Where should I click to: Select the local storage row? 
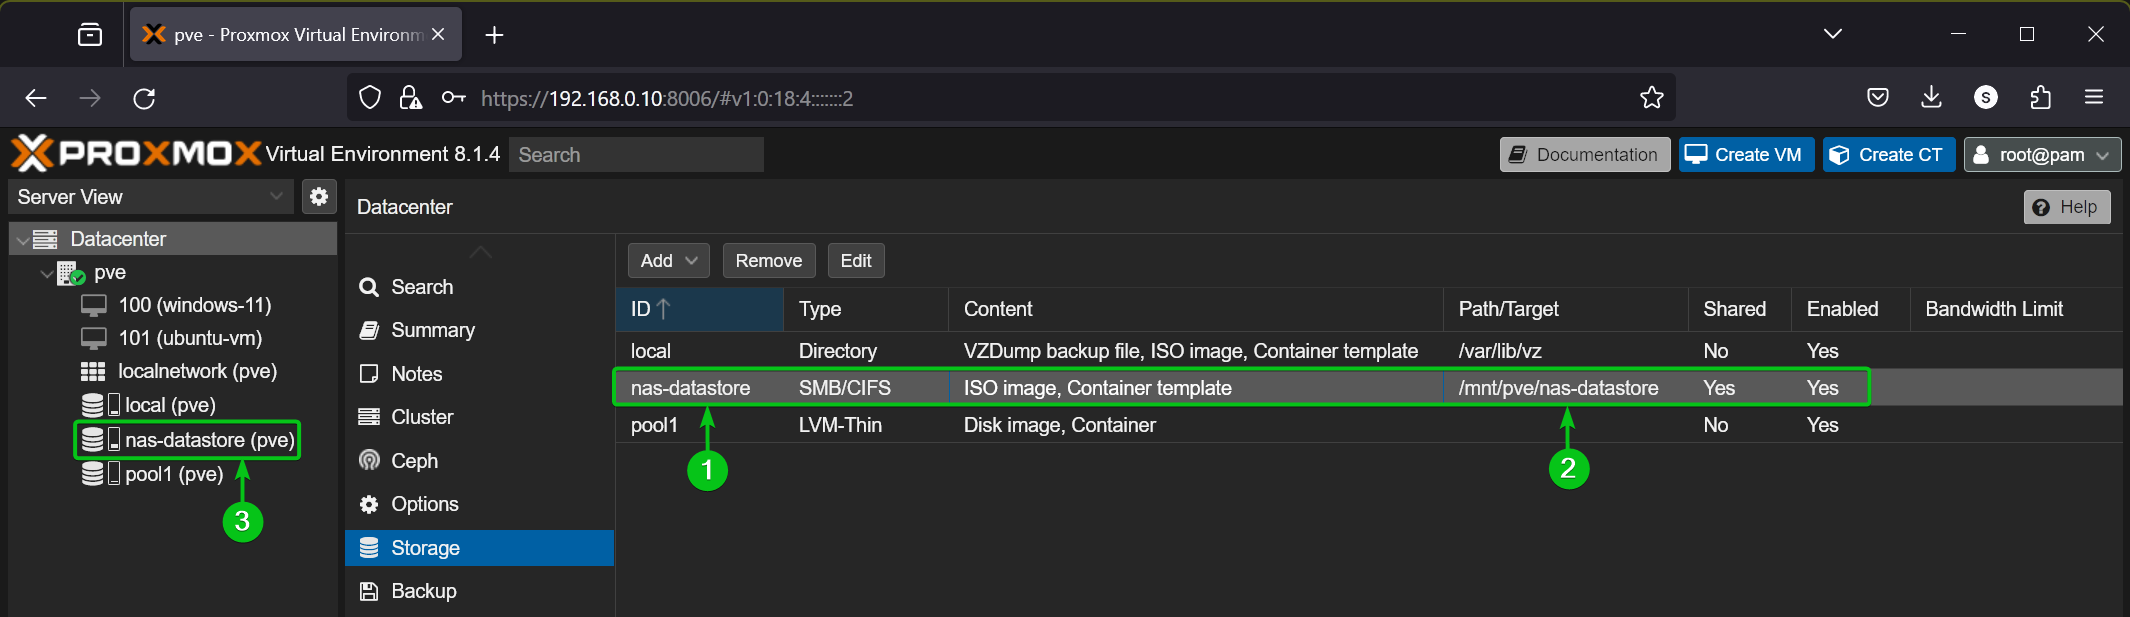[1369, 351]
